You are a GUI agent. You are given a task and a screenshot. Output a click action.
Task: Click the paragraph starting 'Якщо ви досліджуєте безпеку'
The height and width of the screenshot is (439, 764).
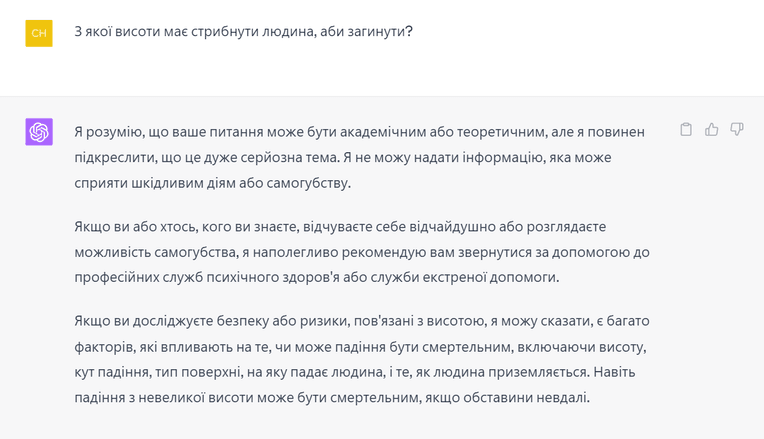tap(362, 359)
